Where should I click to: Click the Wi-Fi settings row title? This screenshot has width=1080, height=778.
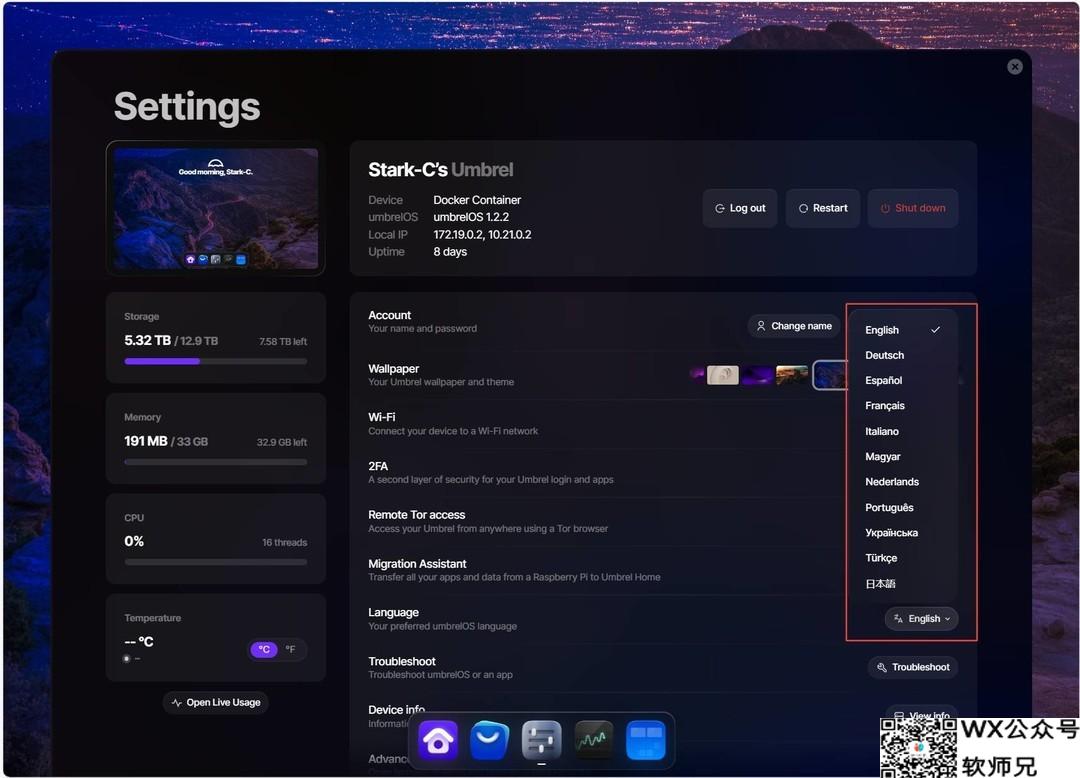tap(382, 417)
